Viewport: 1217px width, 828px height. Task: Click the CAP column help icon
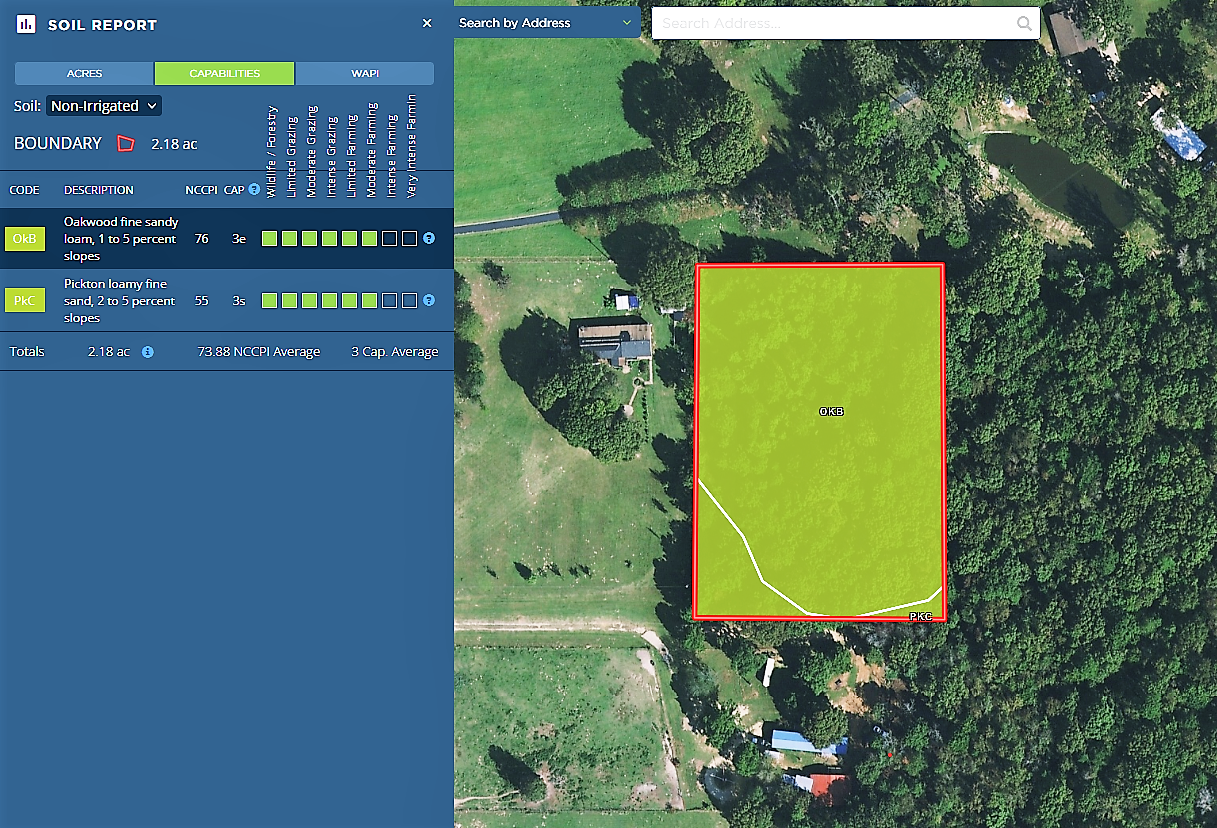(254, 189)
